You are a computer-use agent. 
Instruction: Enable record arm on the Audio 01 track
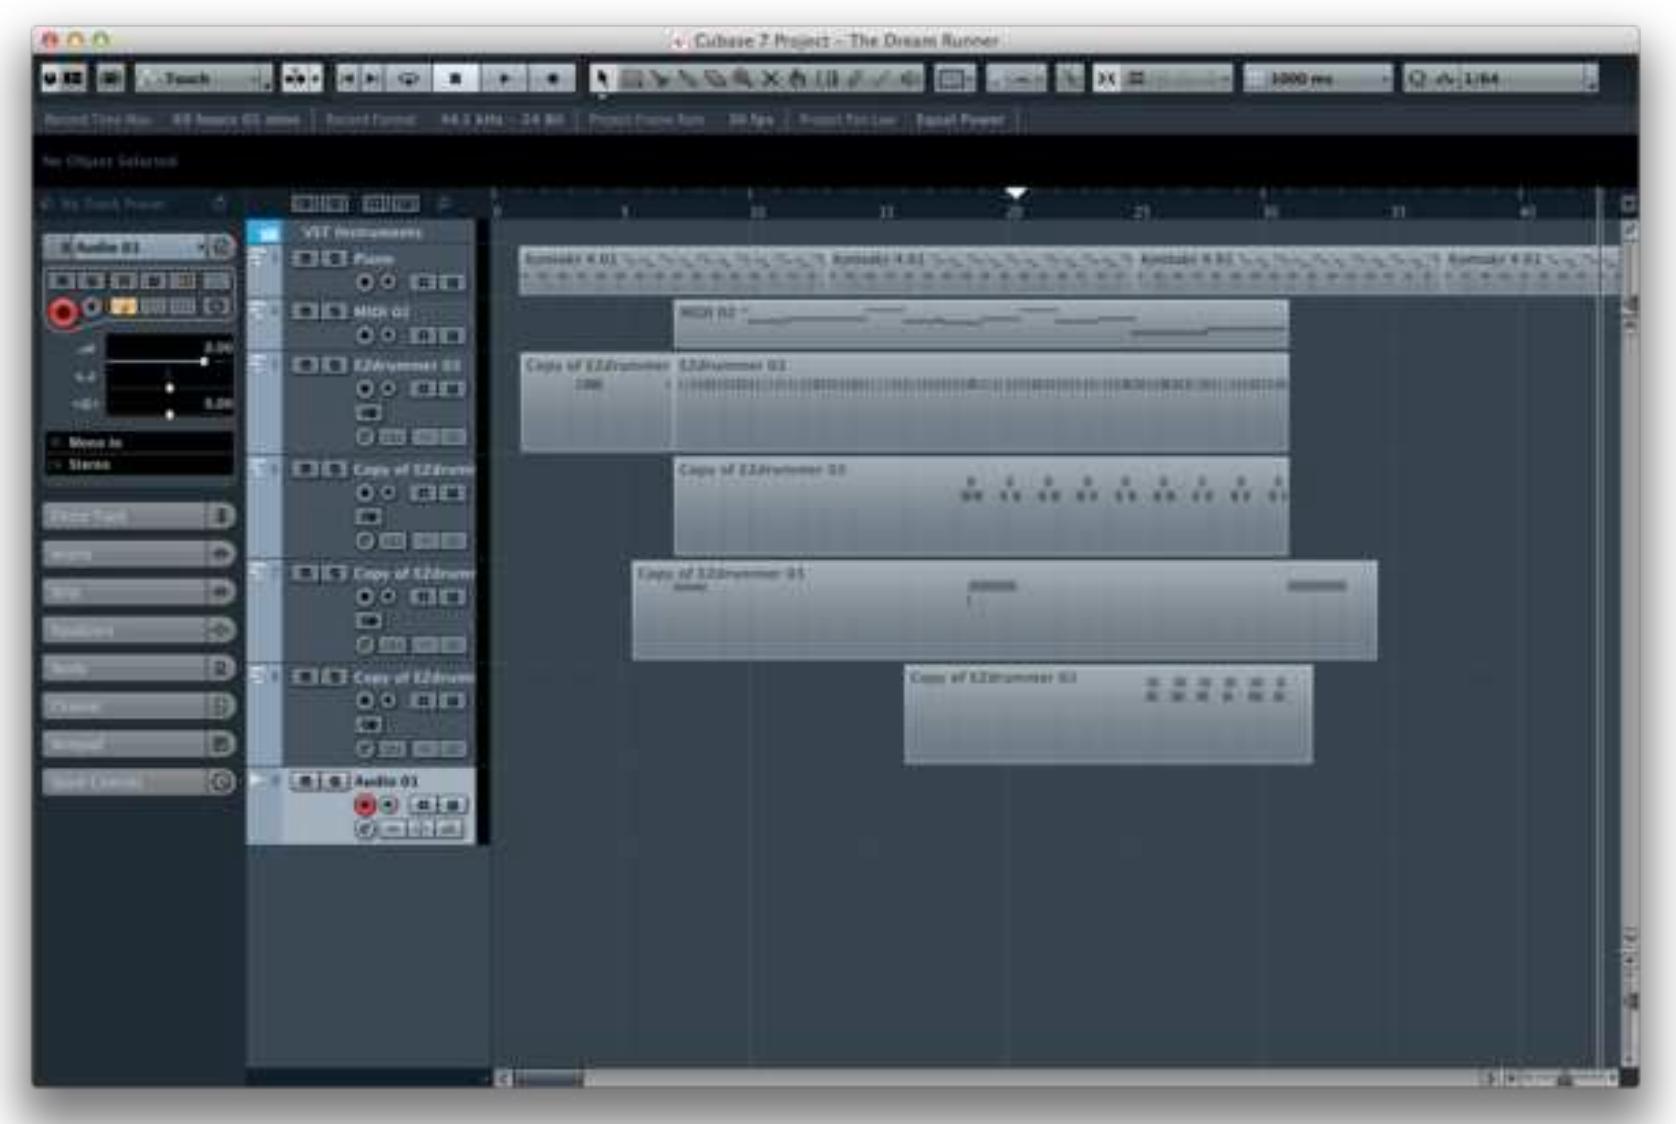(365, 804)
